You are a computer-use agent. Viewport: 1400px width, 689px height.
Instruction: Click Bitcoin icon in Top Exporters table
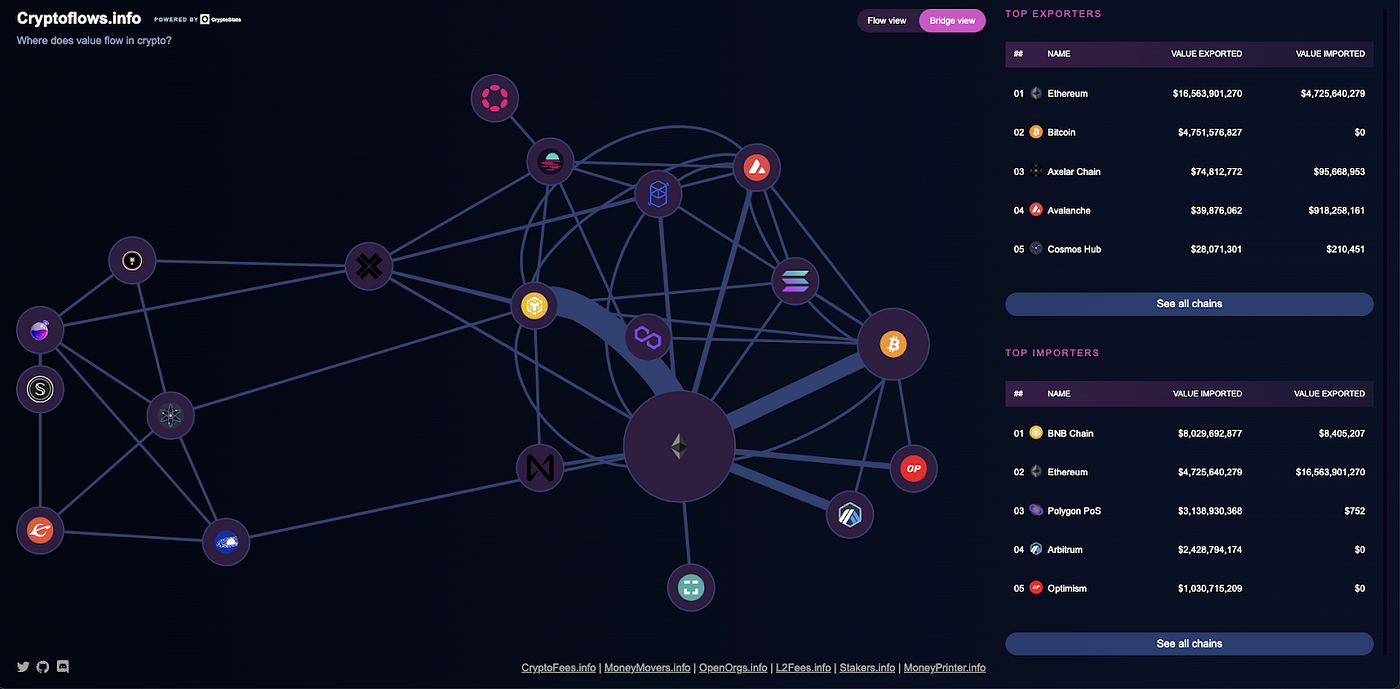(1036, 132)
